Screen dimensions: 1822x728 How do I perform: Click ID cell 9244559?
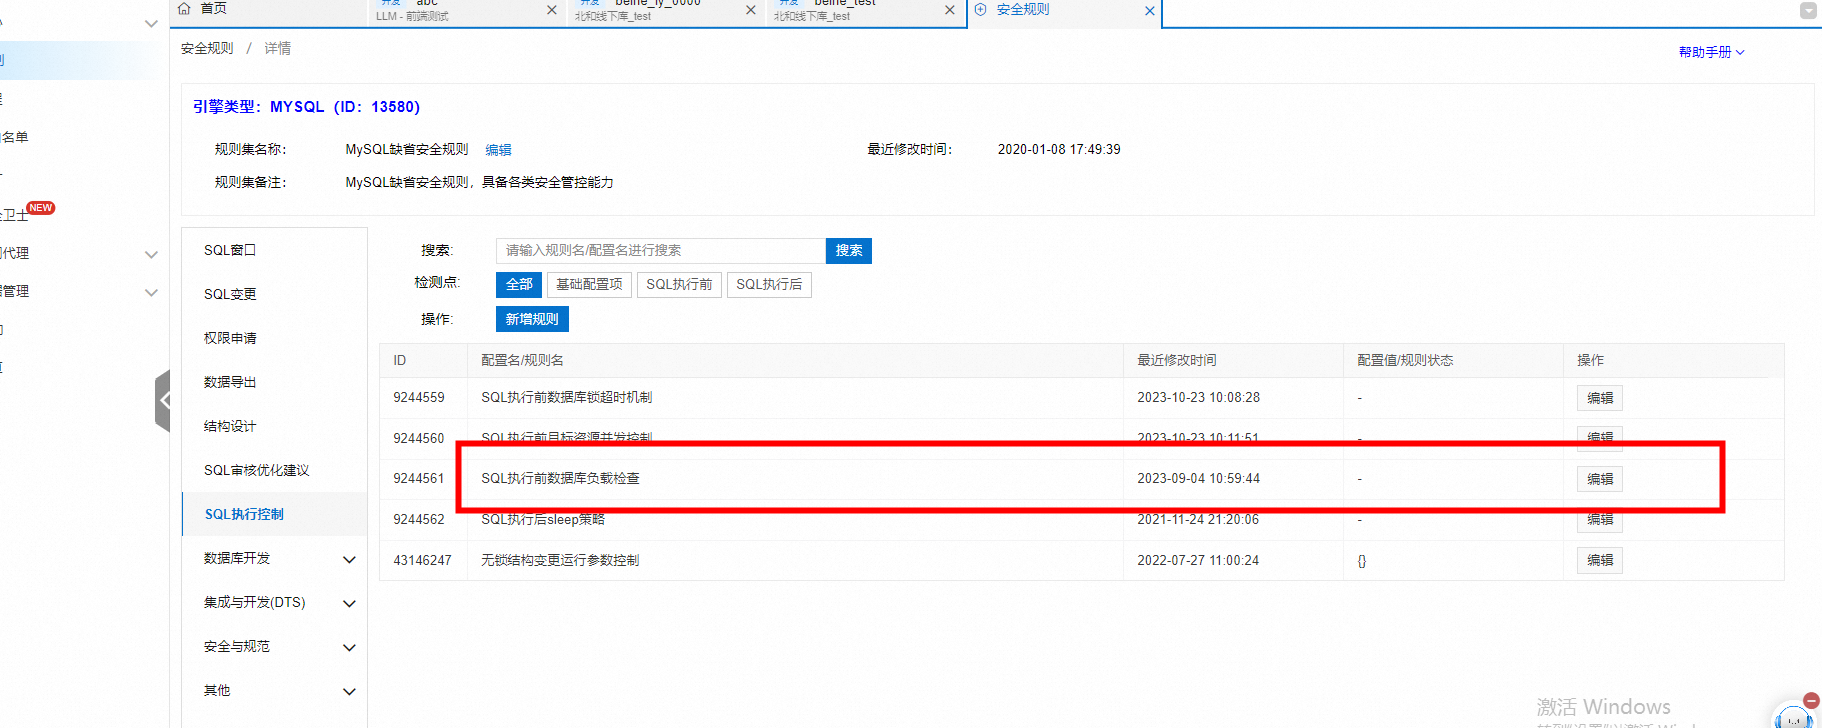click(418, 398)
